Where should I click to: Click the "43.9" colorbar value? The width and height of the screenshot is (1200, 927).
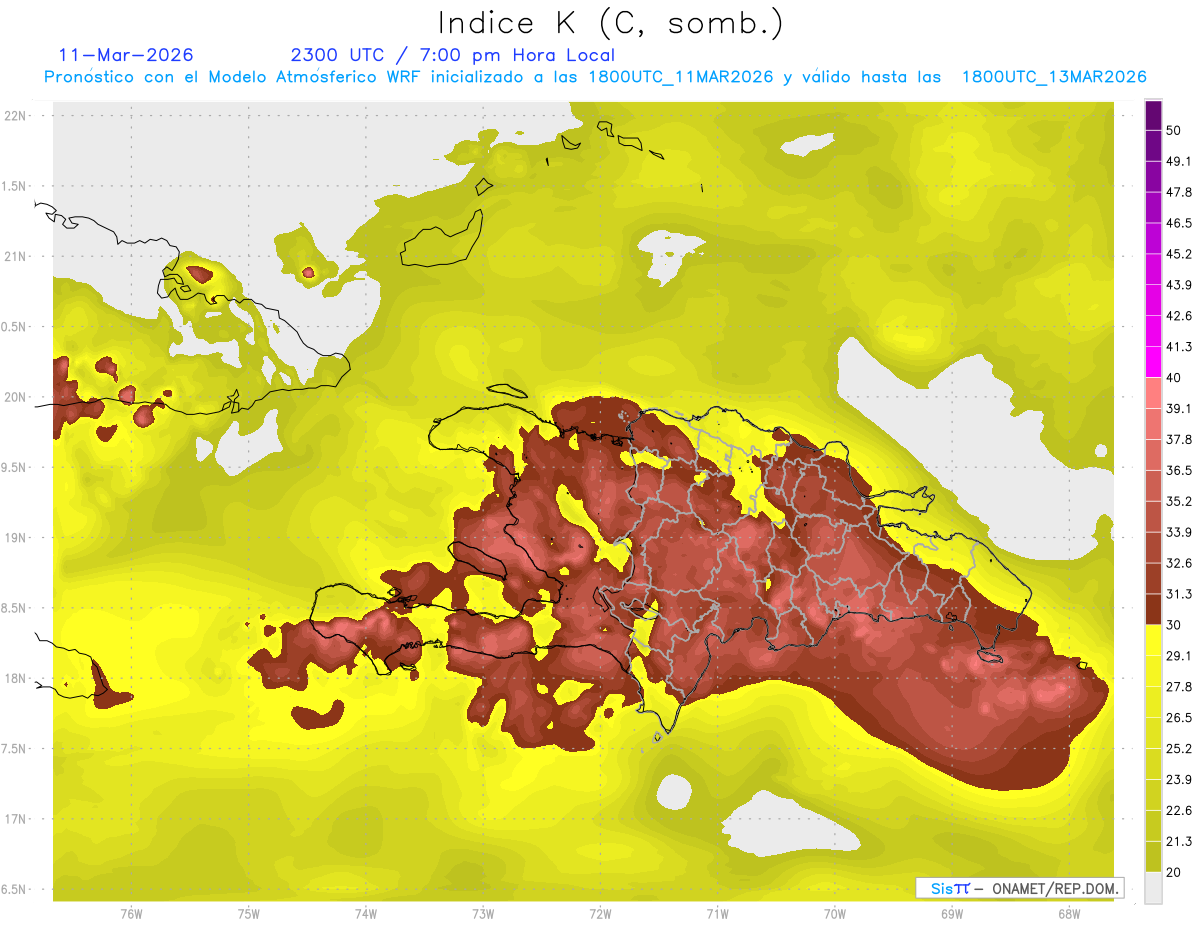[x=1179, y=285]
